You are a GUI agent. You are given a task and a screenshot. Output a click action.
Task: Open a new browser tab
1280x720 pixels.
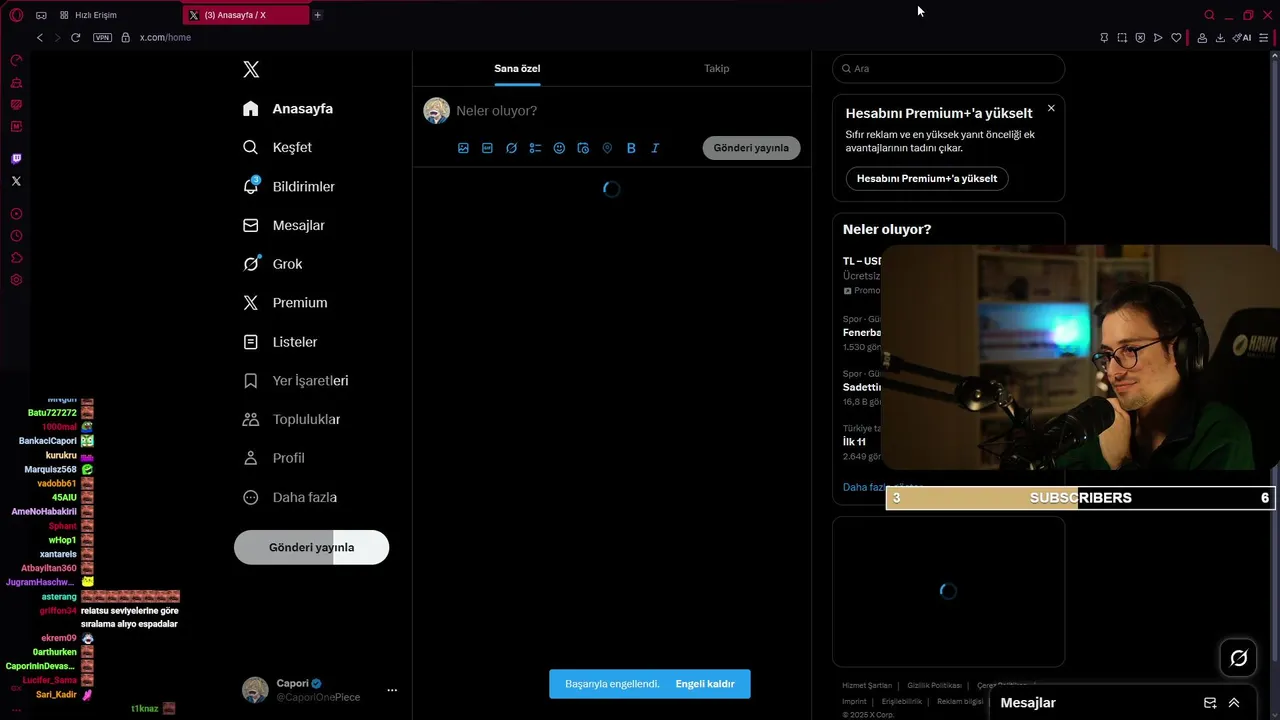pyautogui.click(x=318, y=15)
